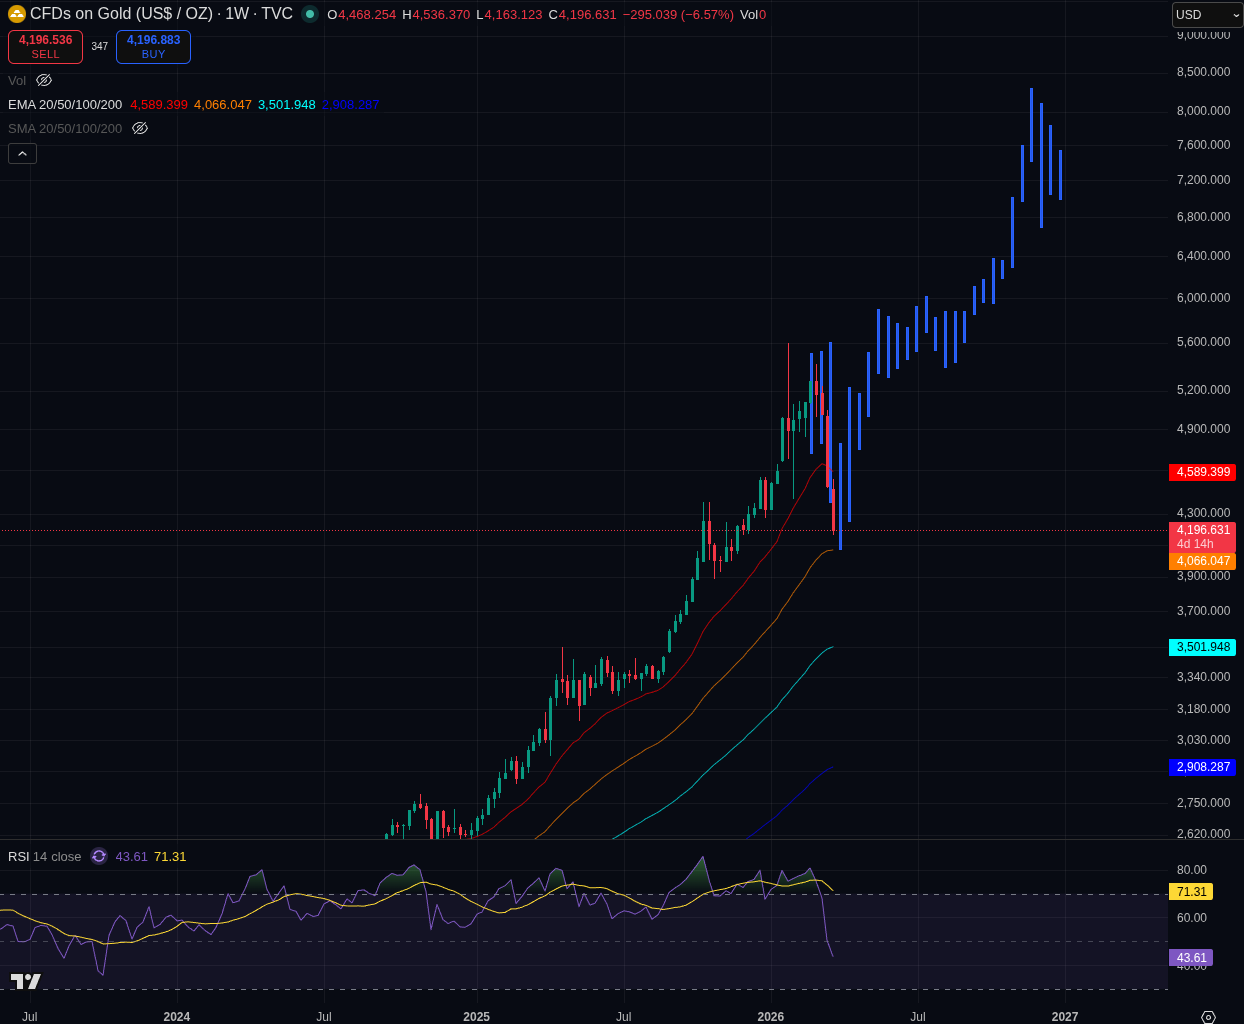Click the 2026 label on time axis
This screenshot has width=1244, height=1024.
[x=771, y=1016]
